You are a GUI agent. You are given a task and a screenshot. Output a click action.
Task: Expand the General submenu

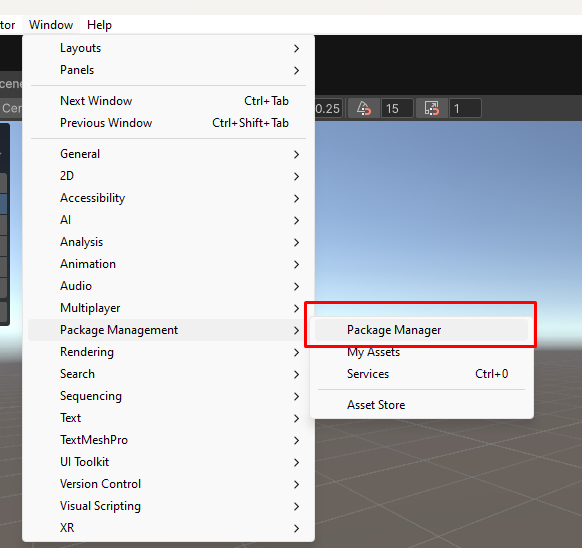(168, 154)
